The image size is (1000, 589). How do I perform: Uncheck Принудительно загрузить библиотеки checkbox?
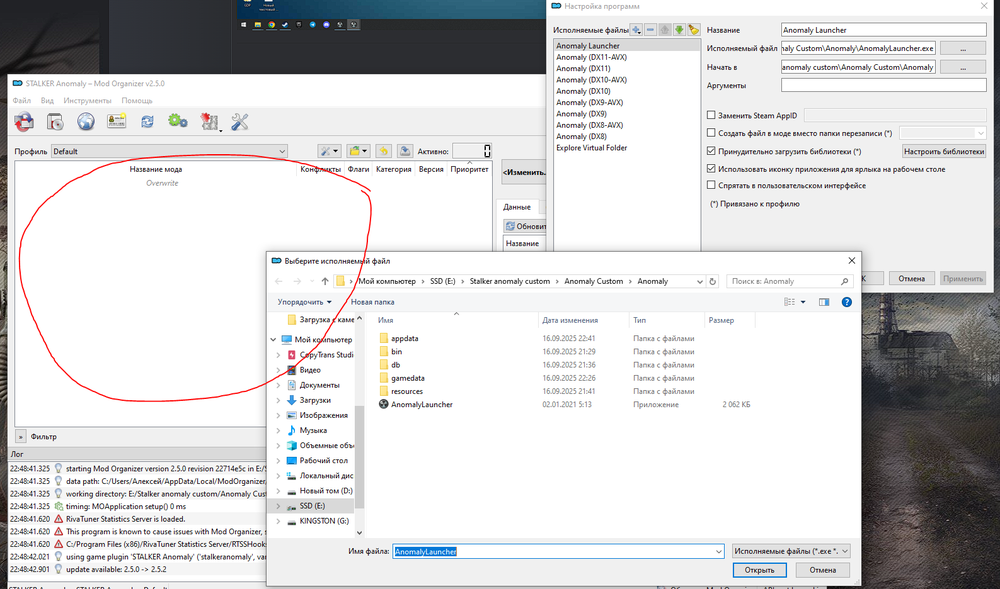pyautogui.click(x=711, y=151)
